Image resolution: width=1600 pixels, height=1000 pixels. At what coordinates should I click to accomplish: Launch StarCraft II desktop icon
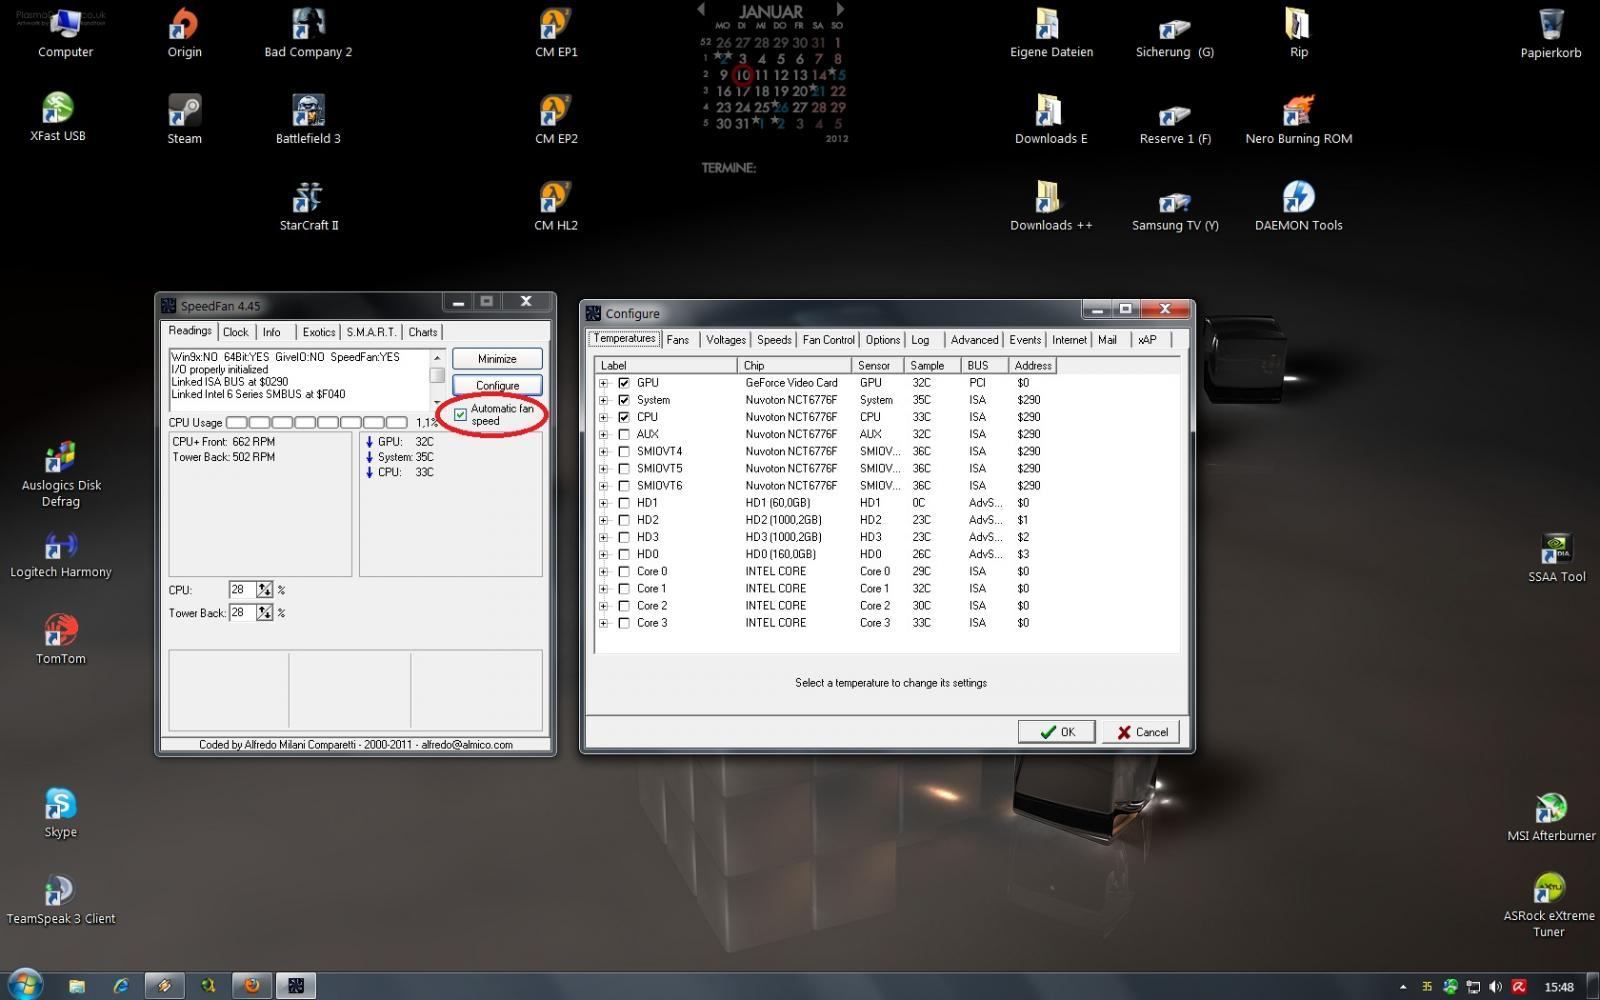[x=308, y=206]
